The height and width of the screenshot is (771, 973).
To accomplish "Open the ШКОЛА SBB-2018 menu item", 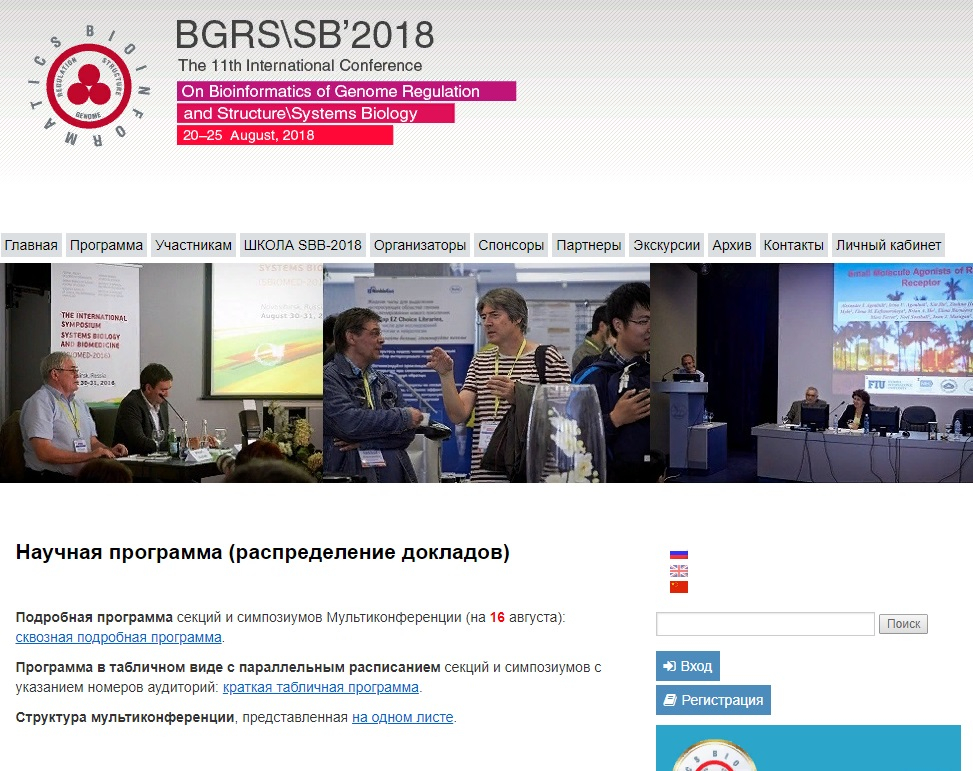I will [303, 245].
